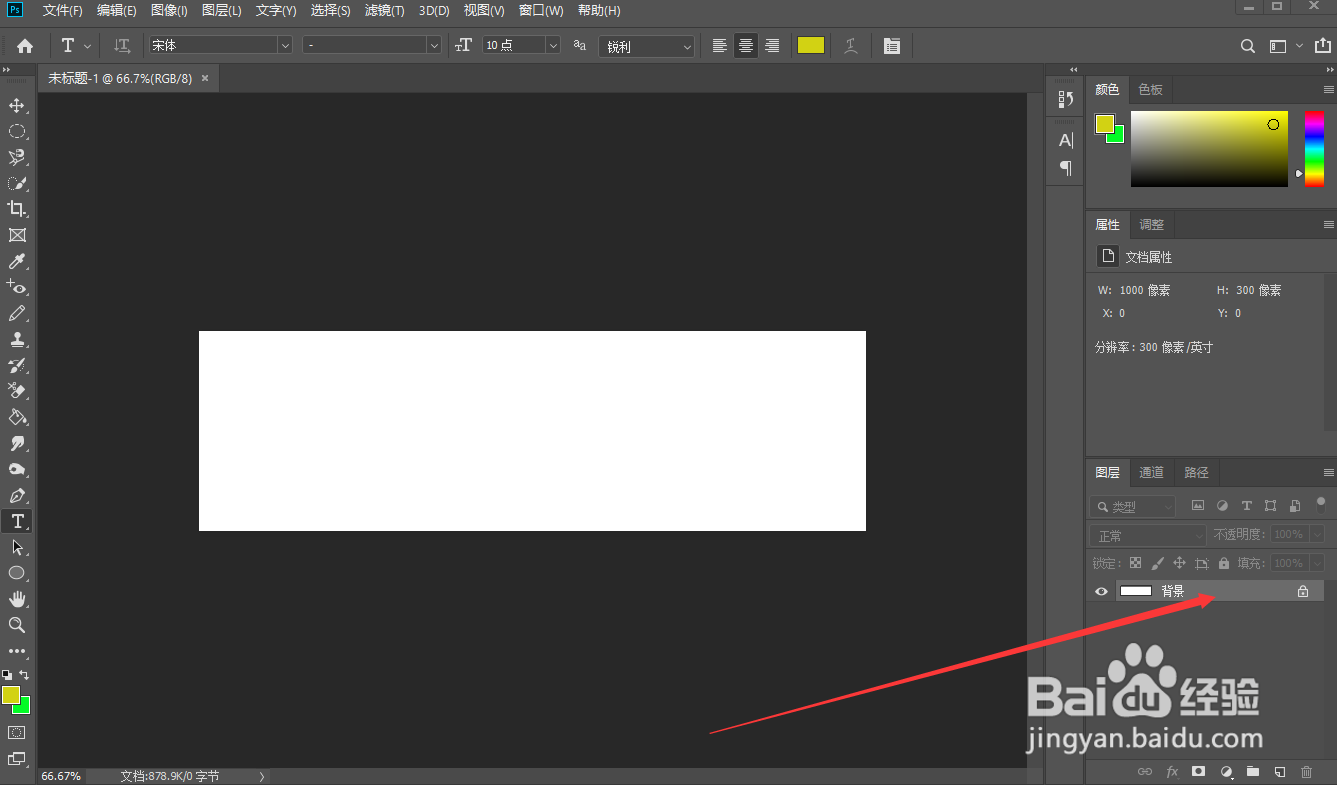This screenshot has height=785, width=1337.
Task: Select the Horizontal Type tool
Action: point(17,521)
